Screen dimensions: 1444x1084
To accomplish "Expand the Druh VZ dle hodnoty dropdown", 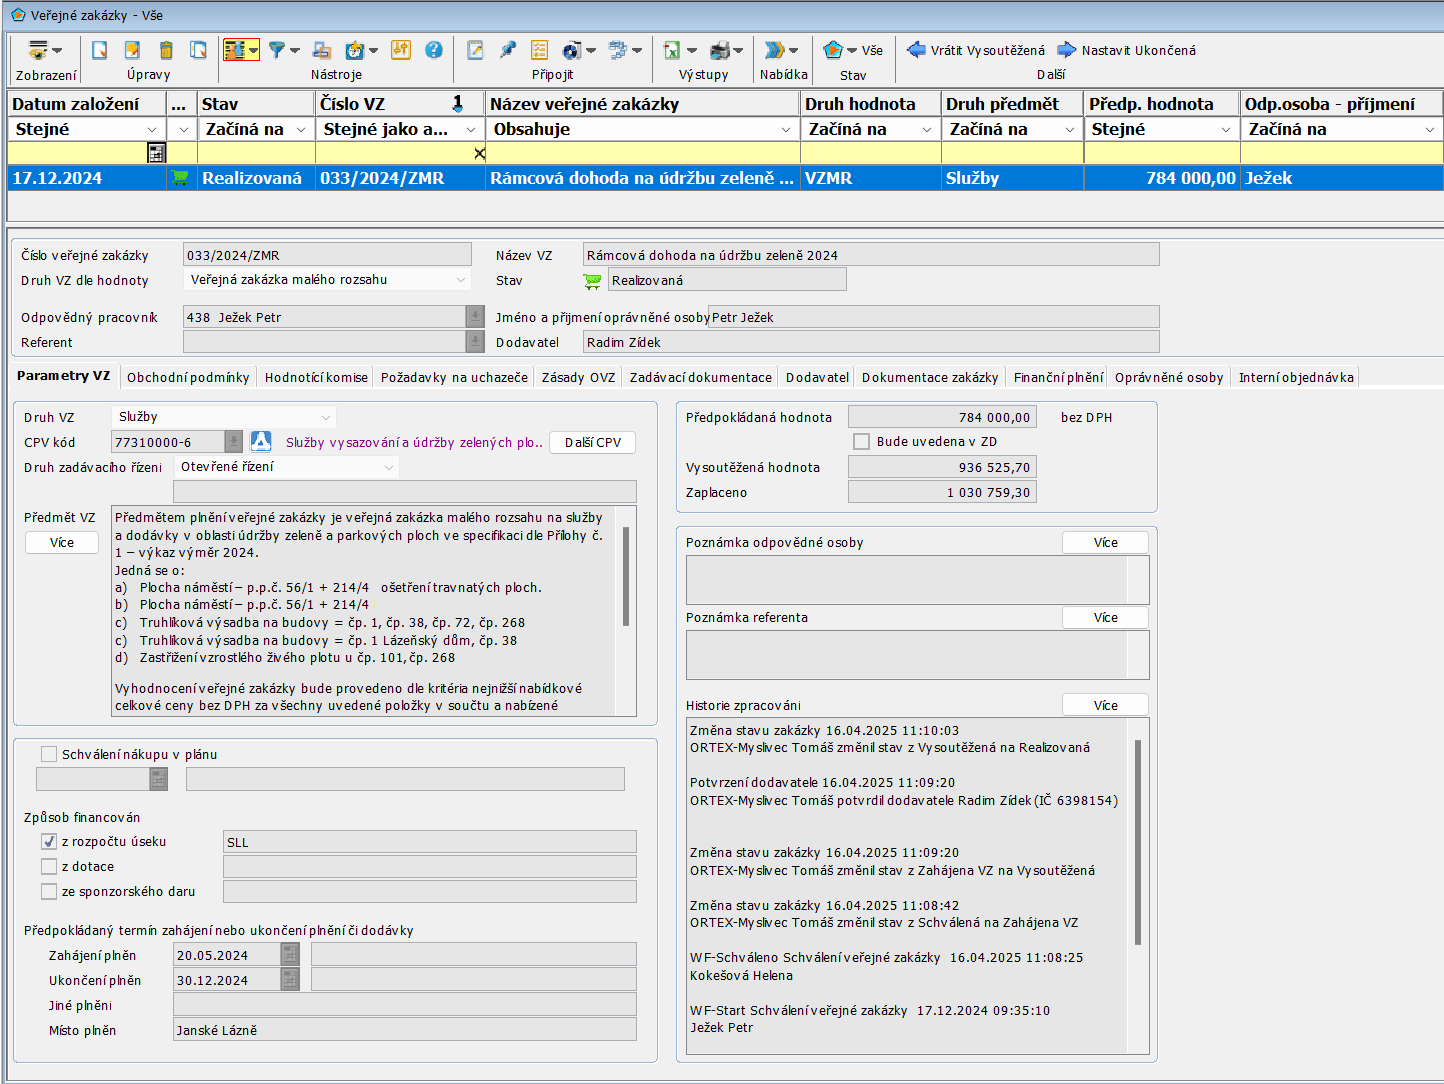I will click(x=461, y=280).
